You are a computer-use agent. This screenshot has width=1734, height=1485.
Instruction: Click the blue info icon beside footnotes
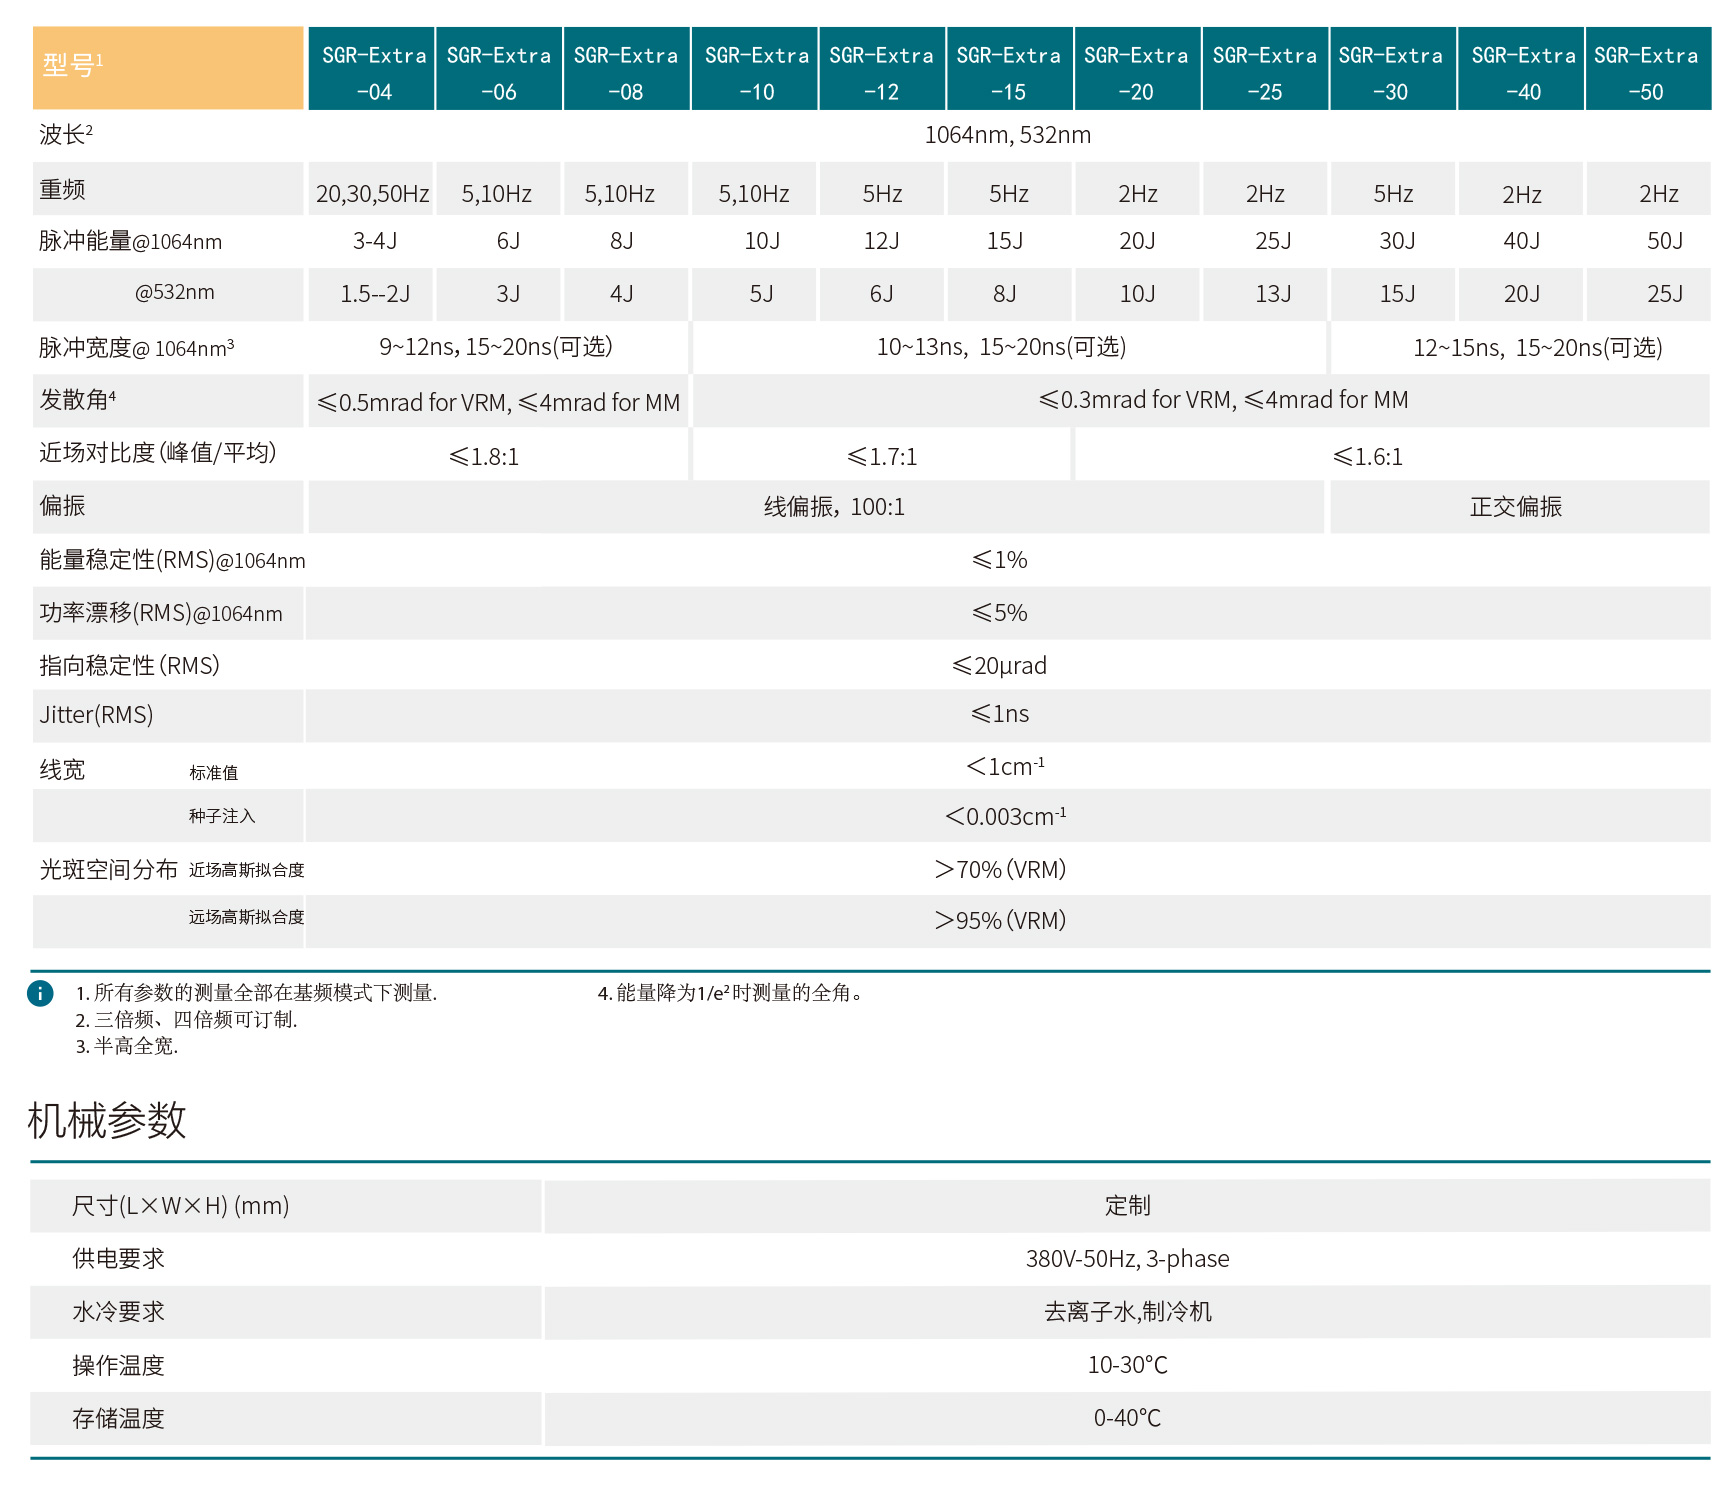click(x=40, y=993)
